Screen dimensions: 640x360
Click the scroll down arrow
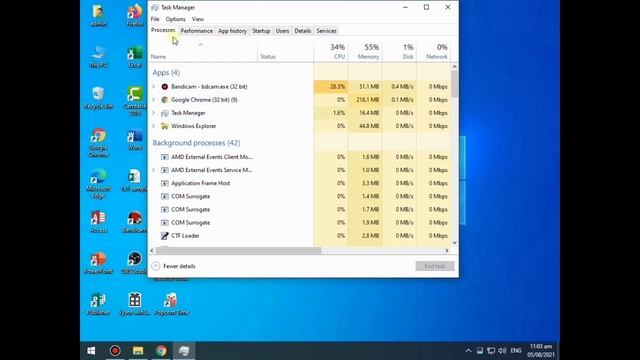(455, 243)
